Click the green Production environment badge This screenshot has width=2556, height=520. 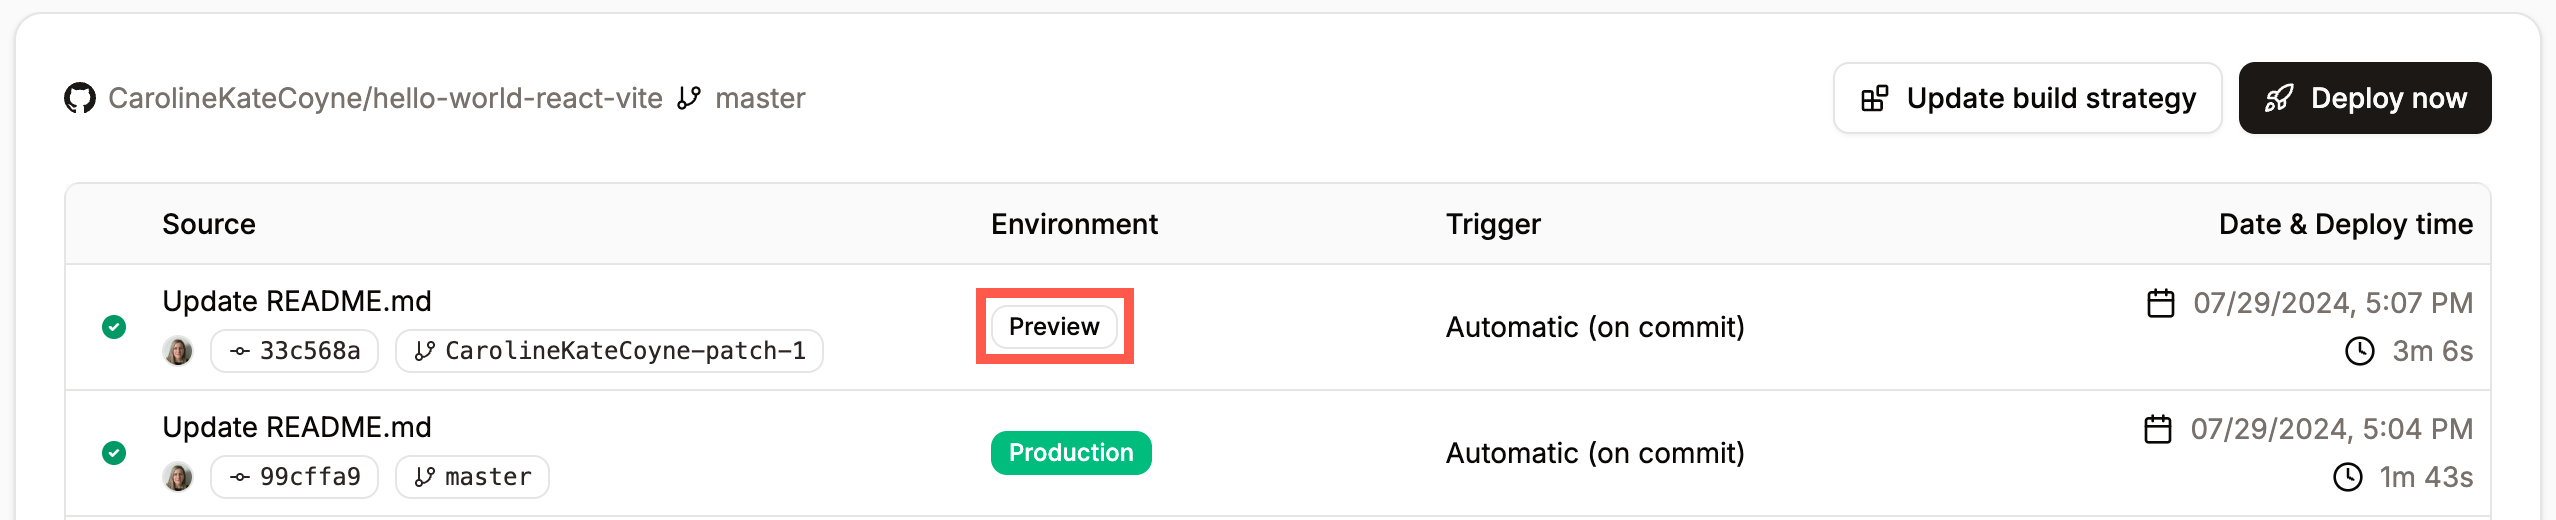1071,453
